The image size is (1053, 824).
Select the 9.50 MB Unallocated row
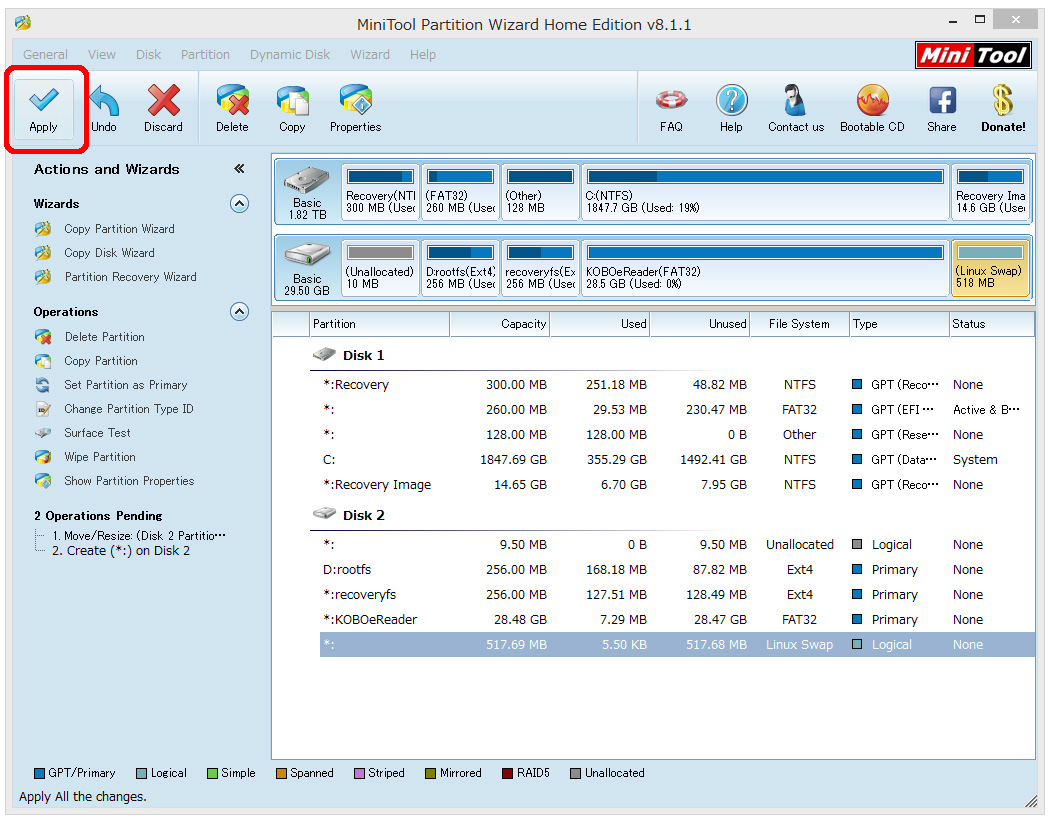(x=677, y=545)
